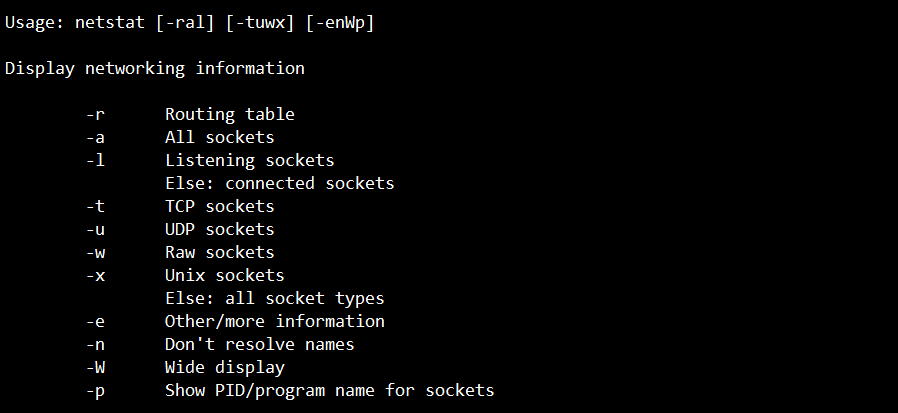Click the "-u" flag

[x=95, y=230]
